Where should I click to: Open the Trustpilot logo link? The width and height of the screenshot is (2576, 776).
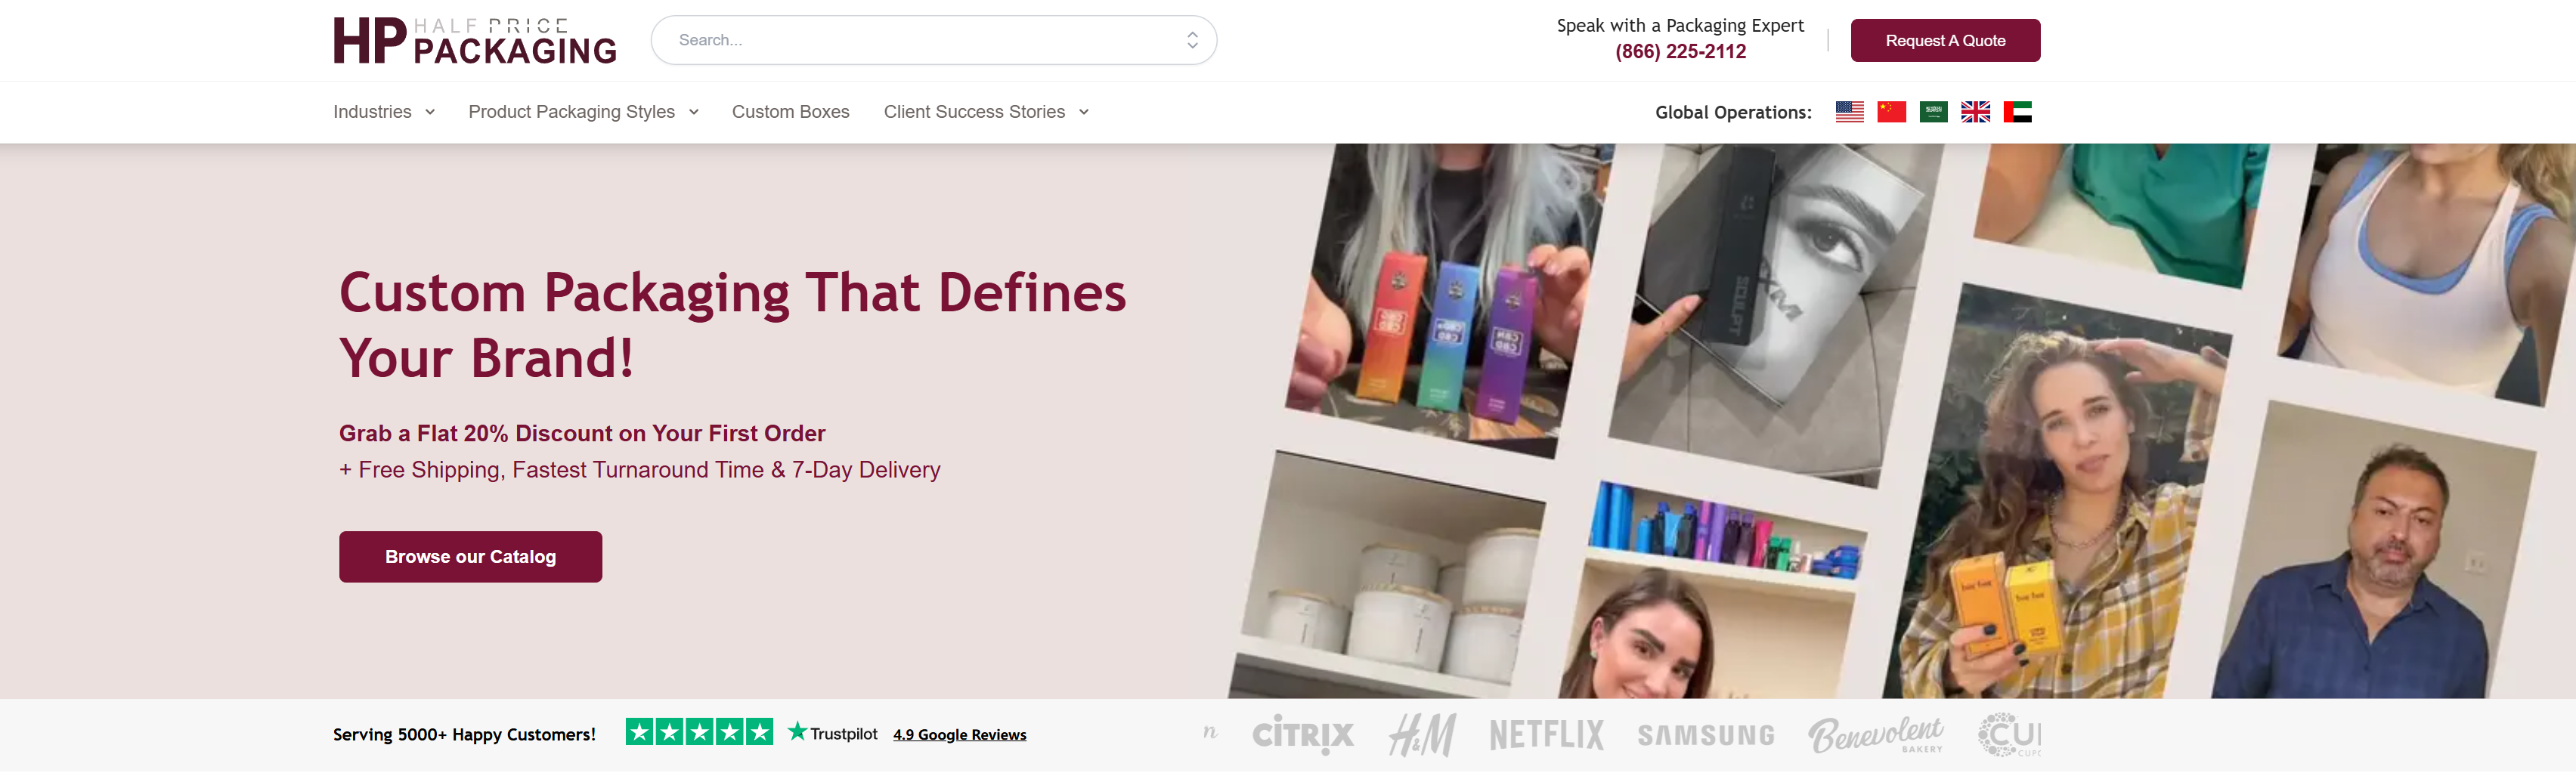tap(833, 734)
